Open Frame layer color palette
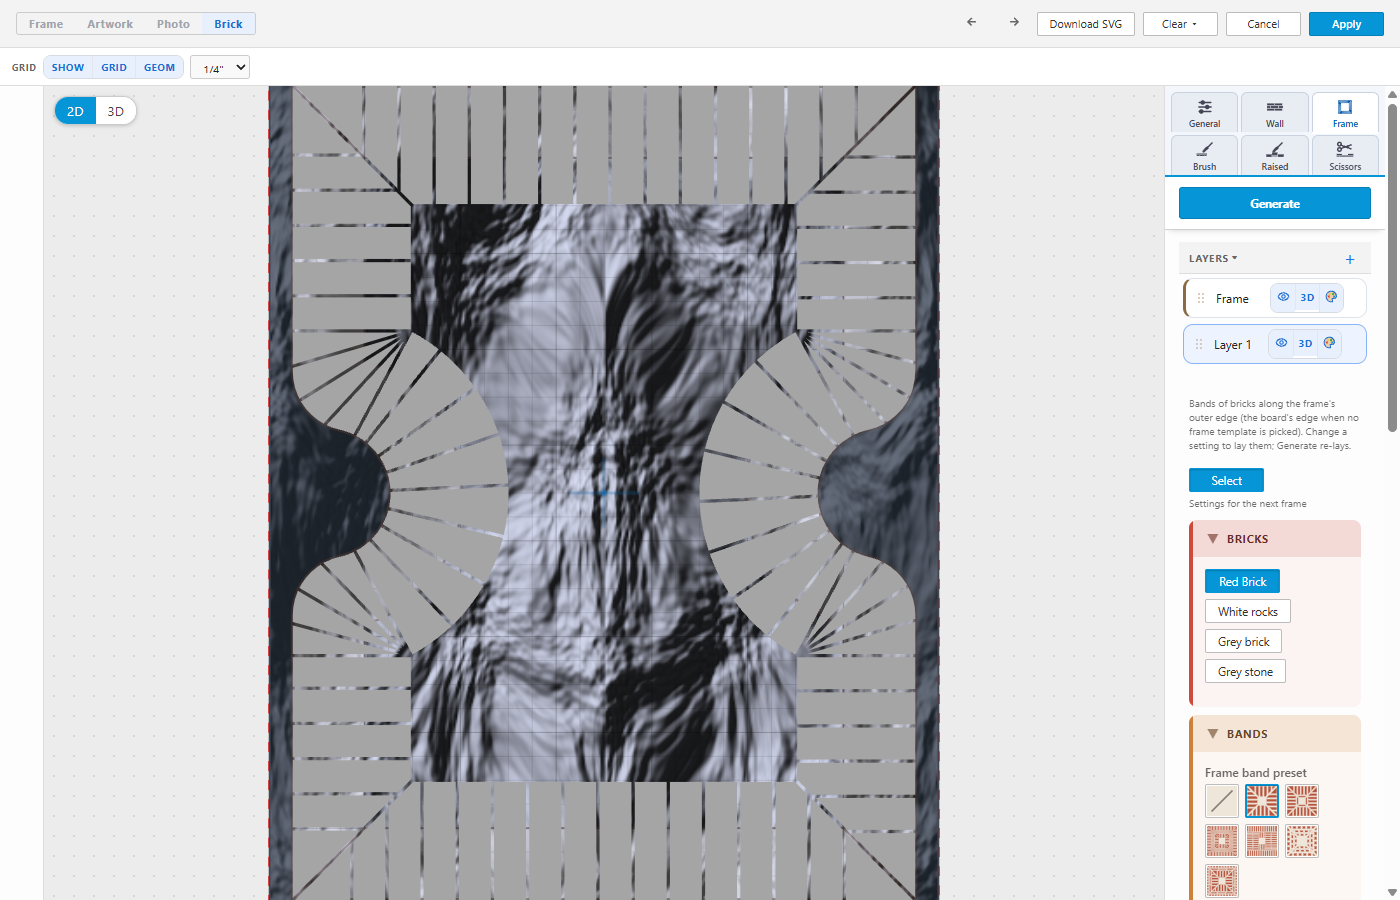This screenshot has width=1400, height=900. click(x=1331, y=297)
